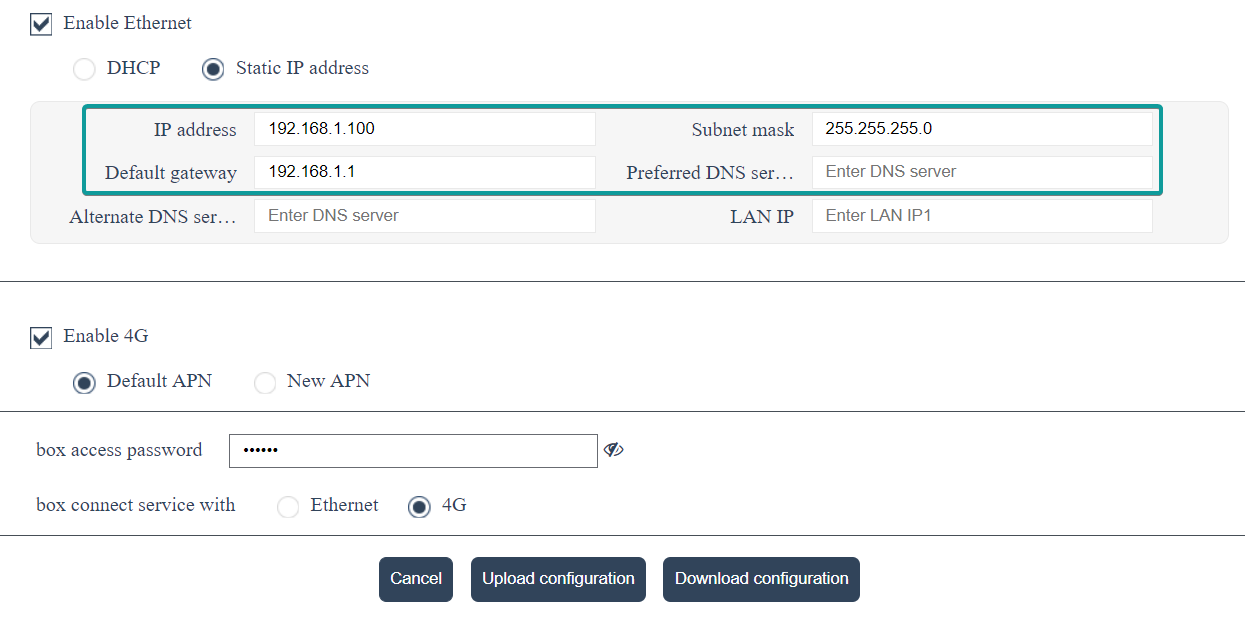Switch to New APN option
Screen dimensions: 1245x639
tap(265, 382)
